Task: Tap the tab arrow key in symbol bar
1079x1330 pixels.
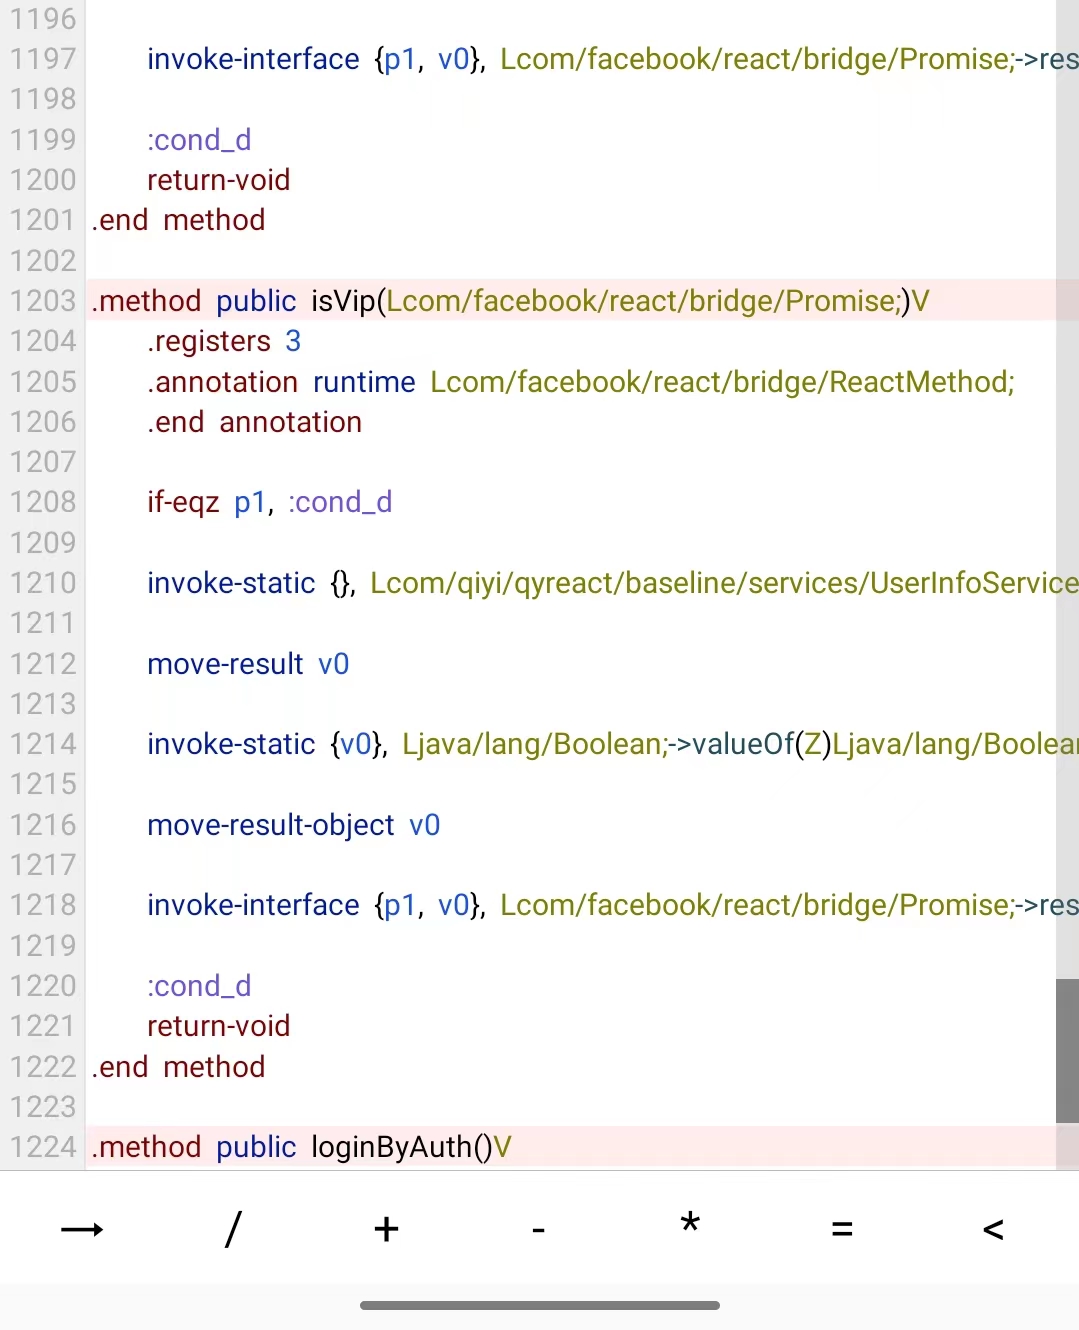Action: [x=82, y=1229]
